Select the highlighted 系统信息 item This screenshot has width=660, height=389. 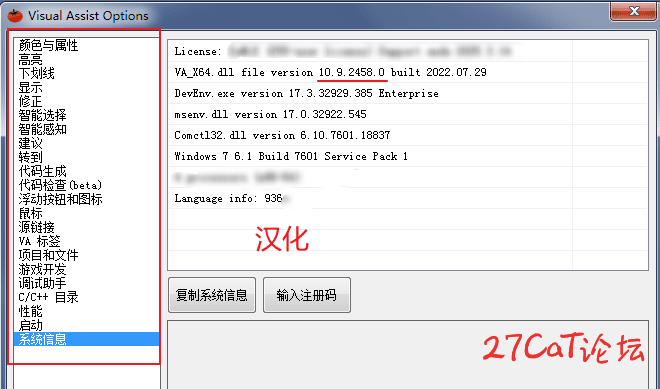point(86,339)
